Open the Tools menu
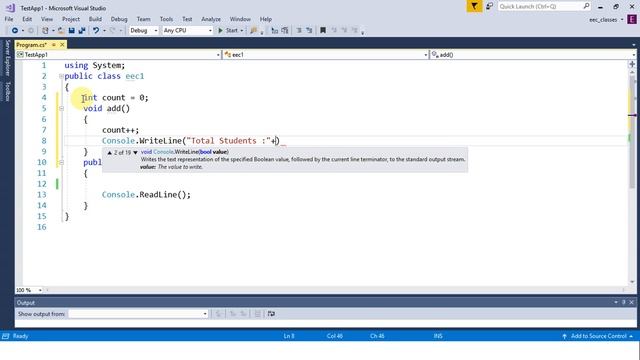Screen dimensions: 640x360 166,19
